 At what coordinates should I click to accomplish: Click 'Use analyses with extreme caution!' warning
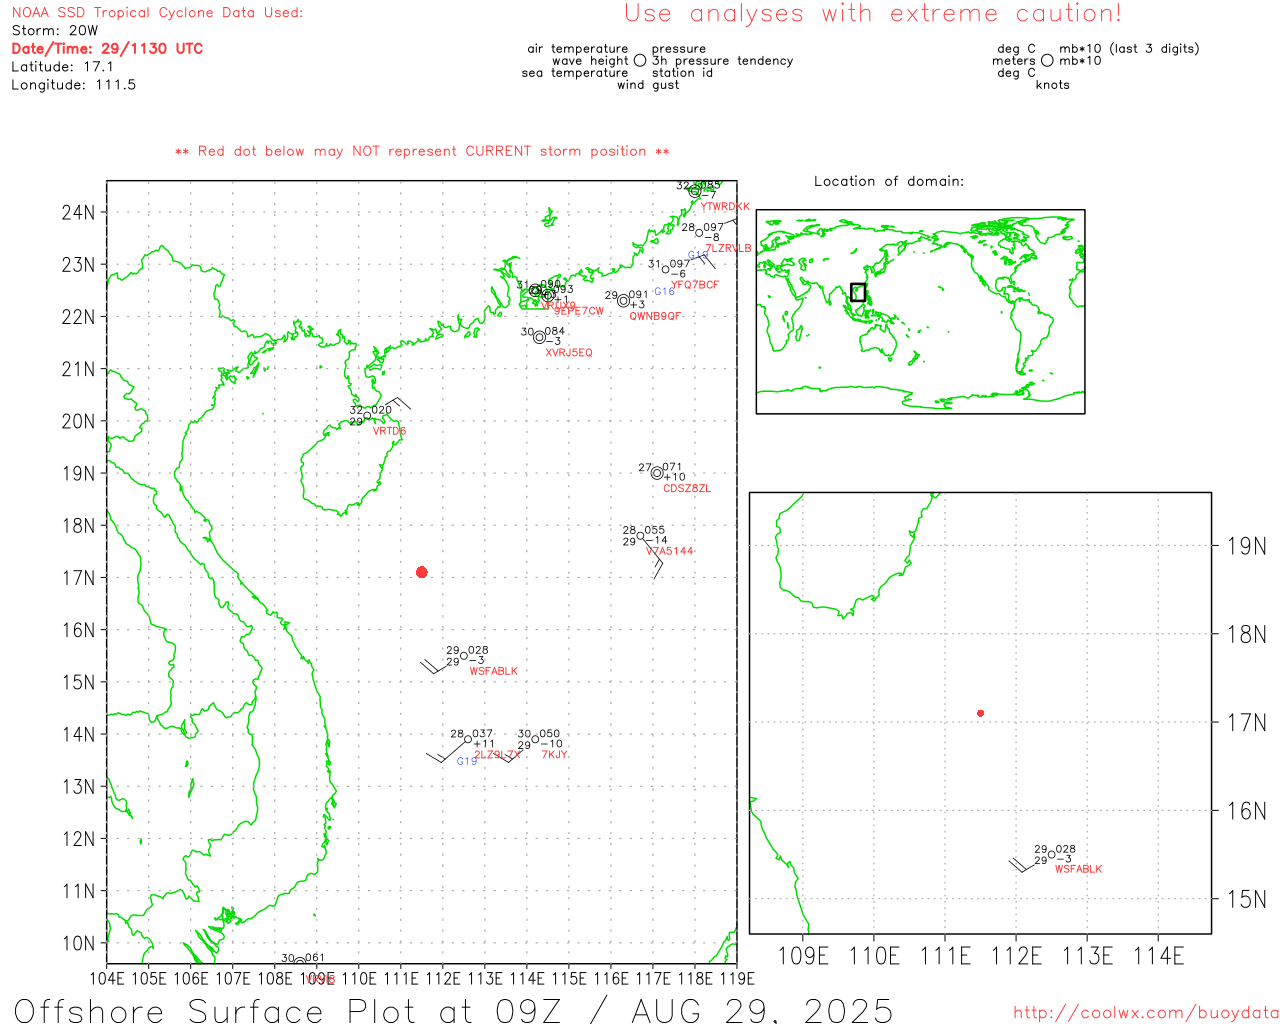click(873, 14)
